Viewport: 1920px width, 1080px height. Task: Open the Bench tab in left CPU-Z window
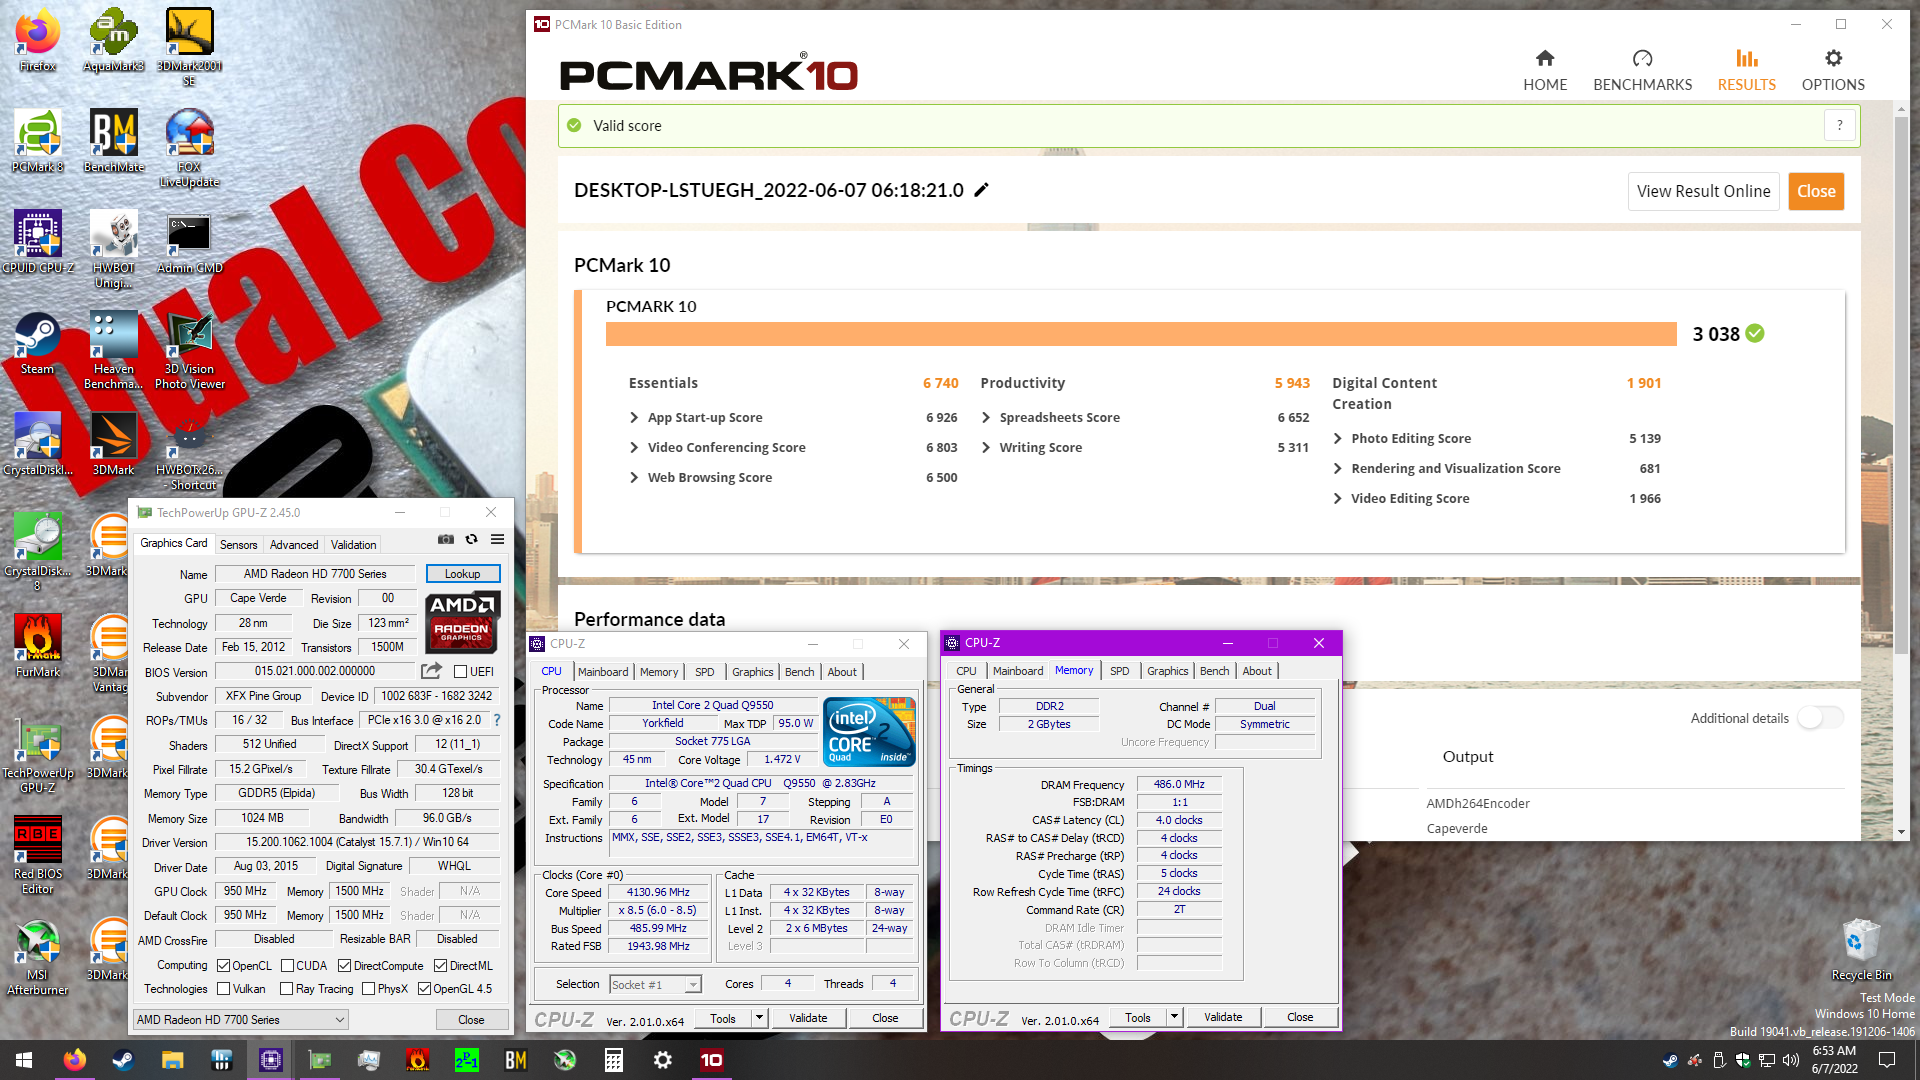(799, 672)
